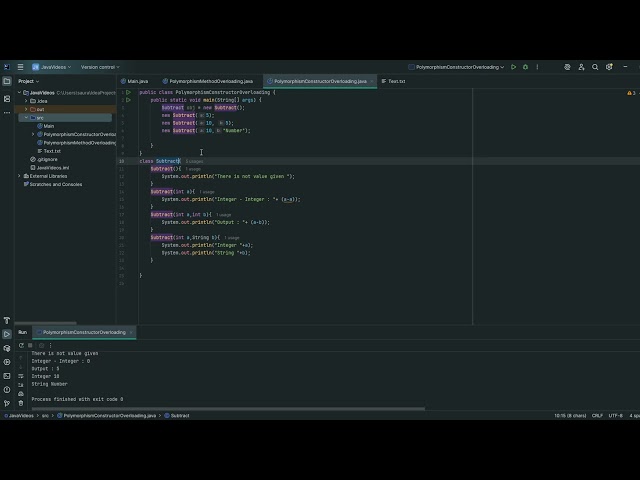640x480 pixels.
Task: Run the PolymorphismConstructorOverloading configuration
Action: (513, 67)
